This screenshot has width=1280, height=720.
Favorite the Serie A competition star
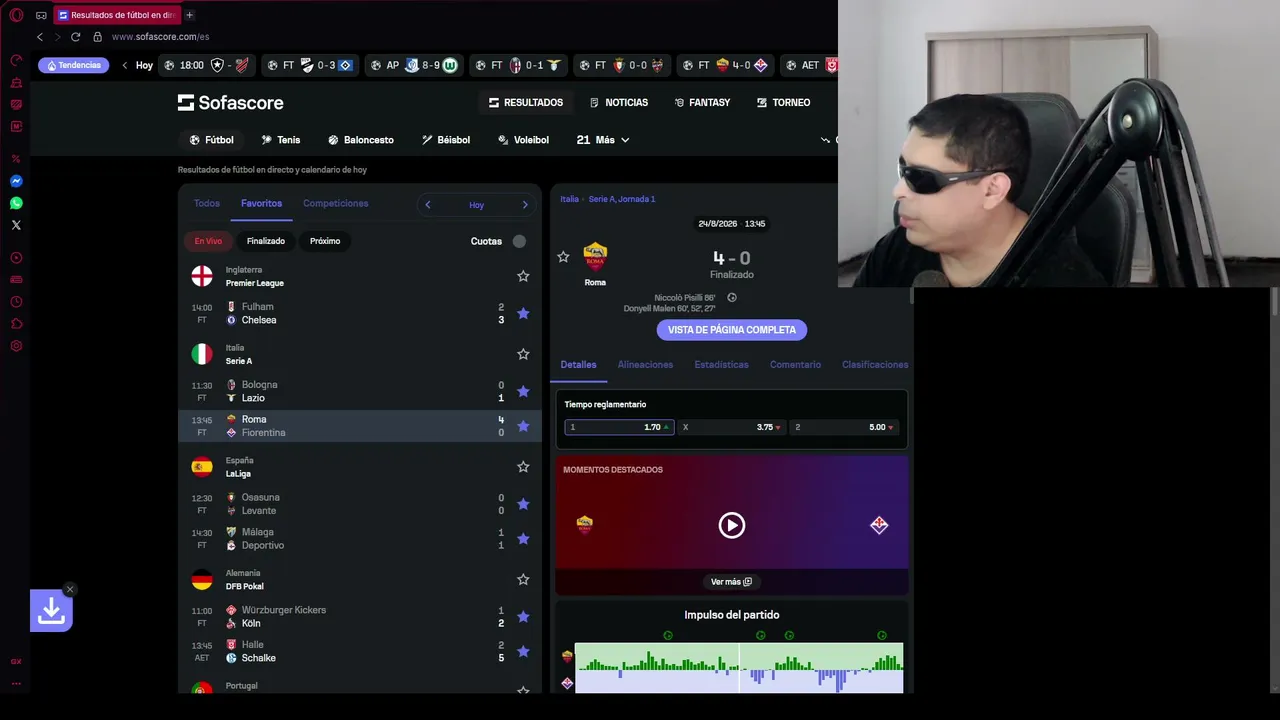(523, 354)
